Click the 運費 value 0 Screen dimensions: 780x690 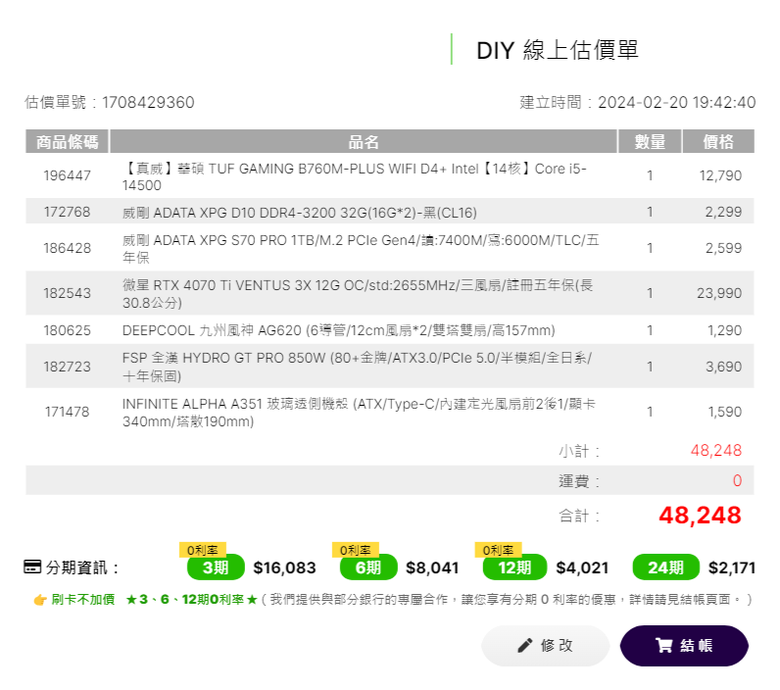pos(737,481)
